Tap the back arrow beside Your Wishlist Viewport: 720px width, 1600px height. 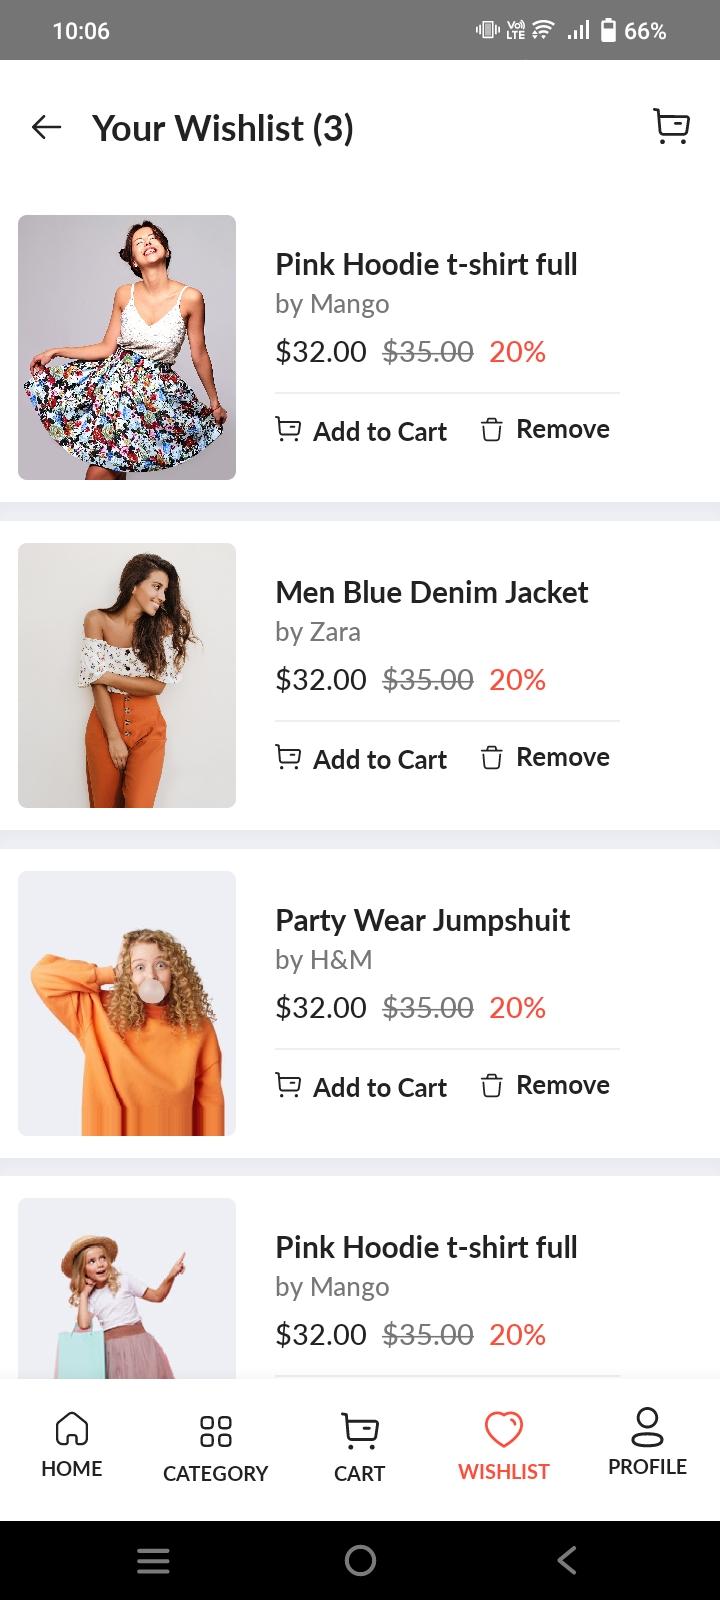(x=46, y=127)
